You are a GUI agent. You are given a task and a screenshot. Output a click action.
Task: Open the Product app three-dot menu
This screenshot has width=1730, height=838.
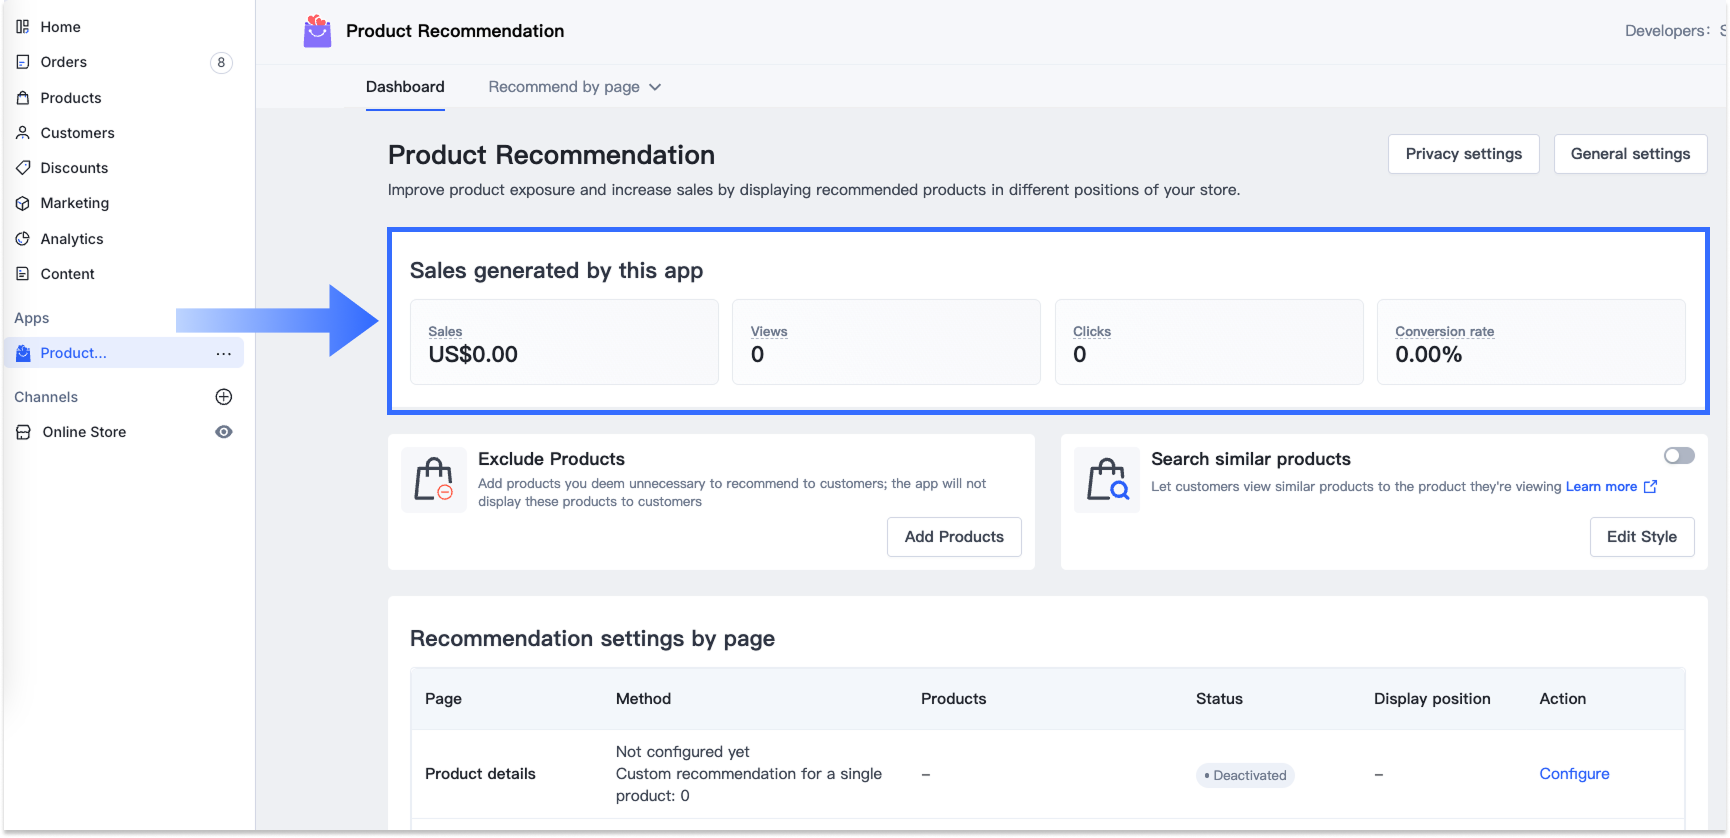tap(223, 354)
